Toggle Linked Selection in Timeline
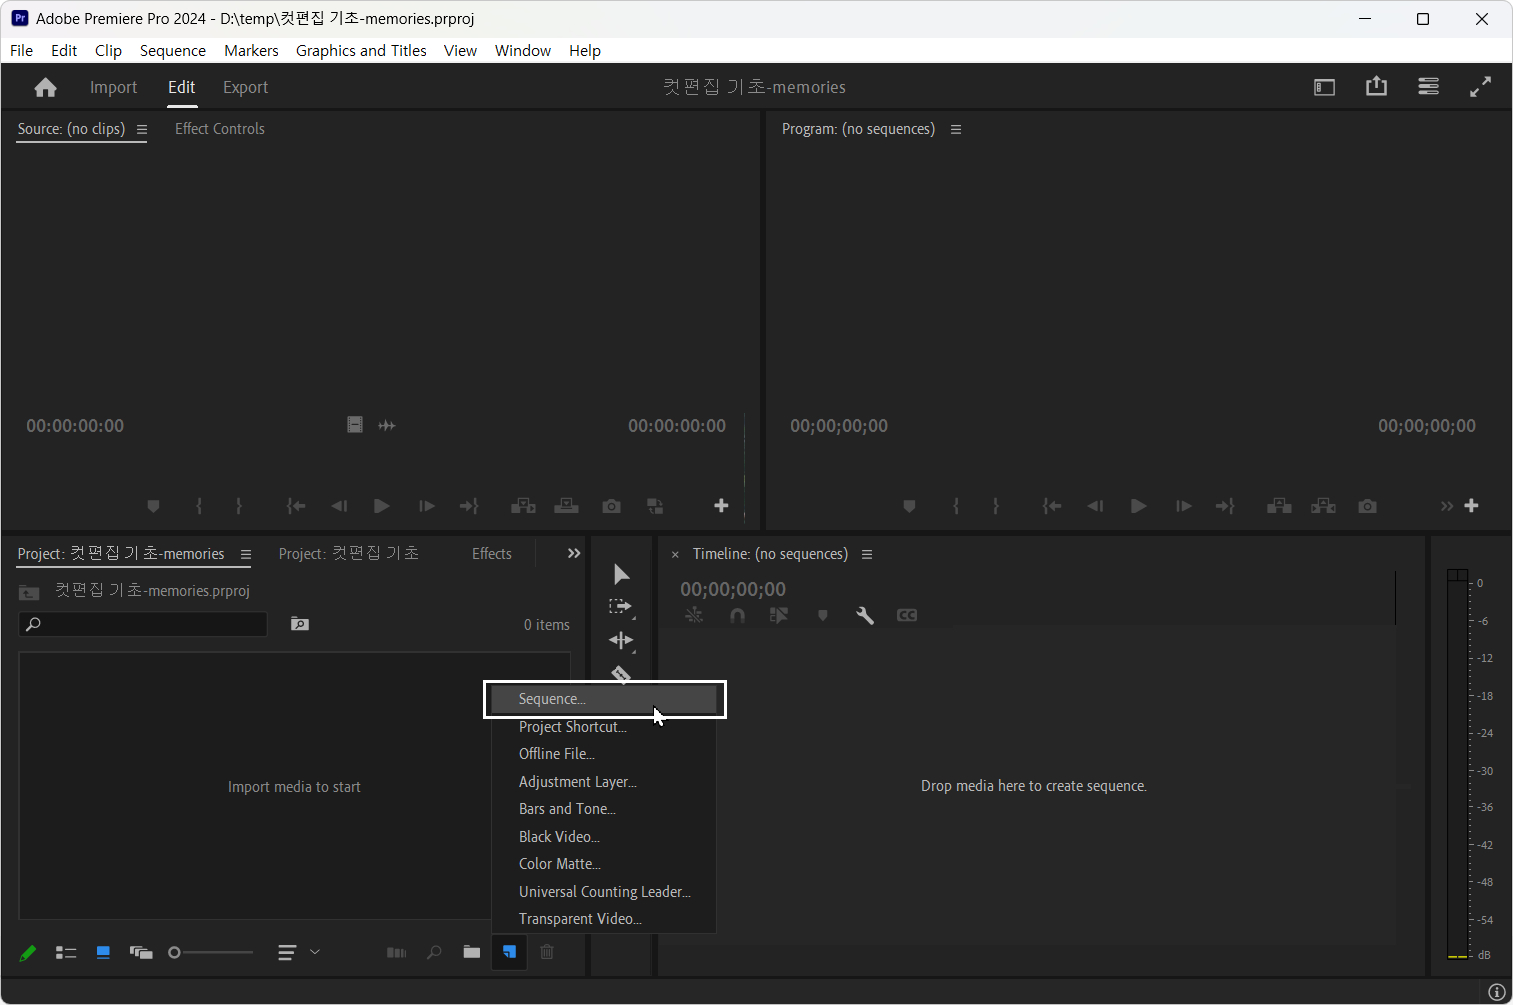1513x1005 pixels. coord(779,615)
